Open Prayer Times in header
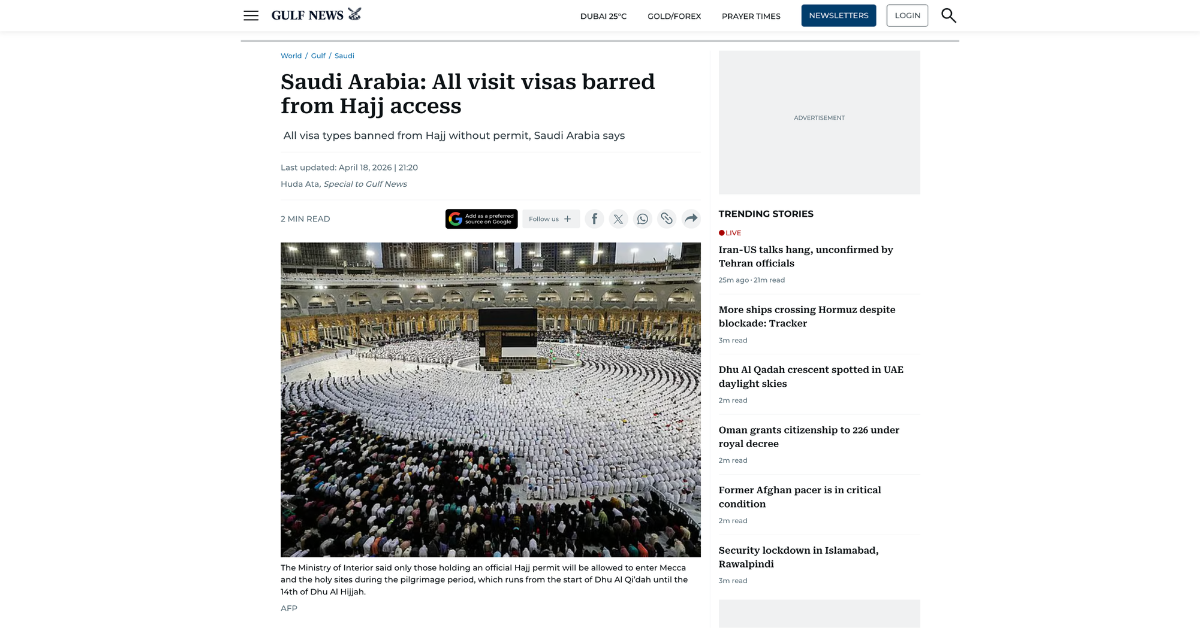Image resolution: width=1200 pixels, height=628 pixels. [751, 16]
